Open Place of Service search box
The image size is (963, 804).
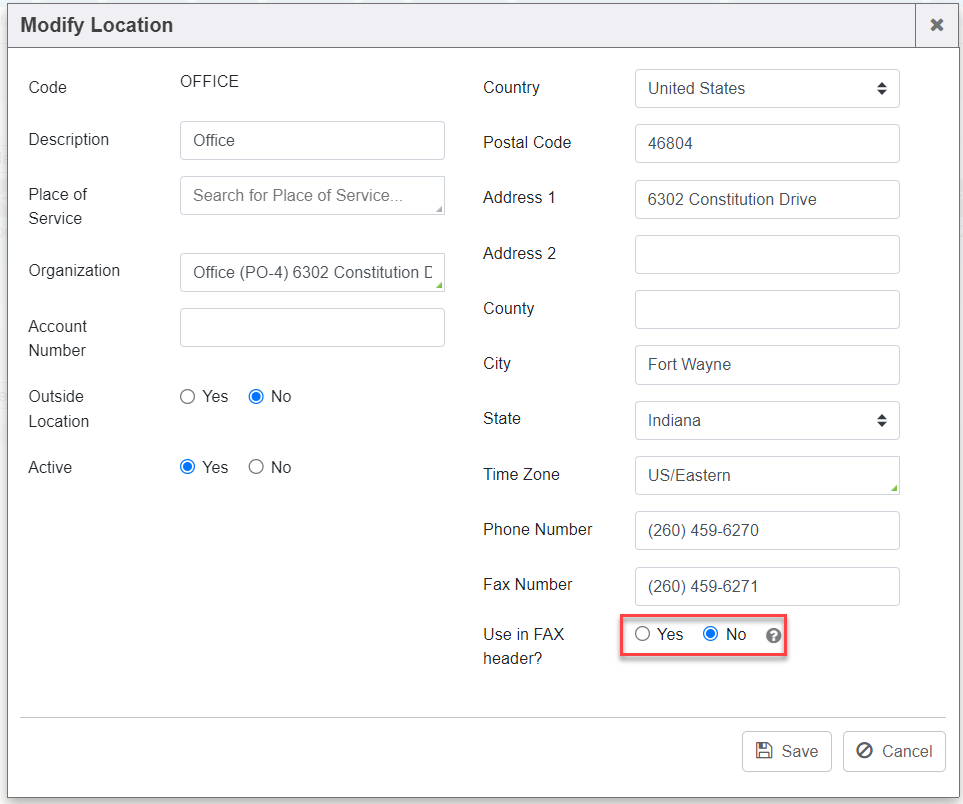[312, 195]
